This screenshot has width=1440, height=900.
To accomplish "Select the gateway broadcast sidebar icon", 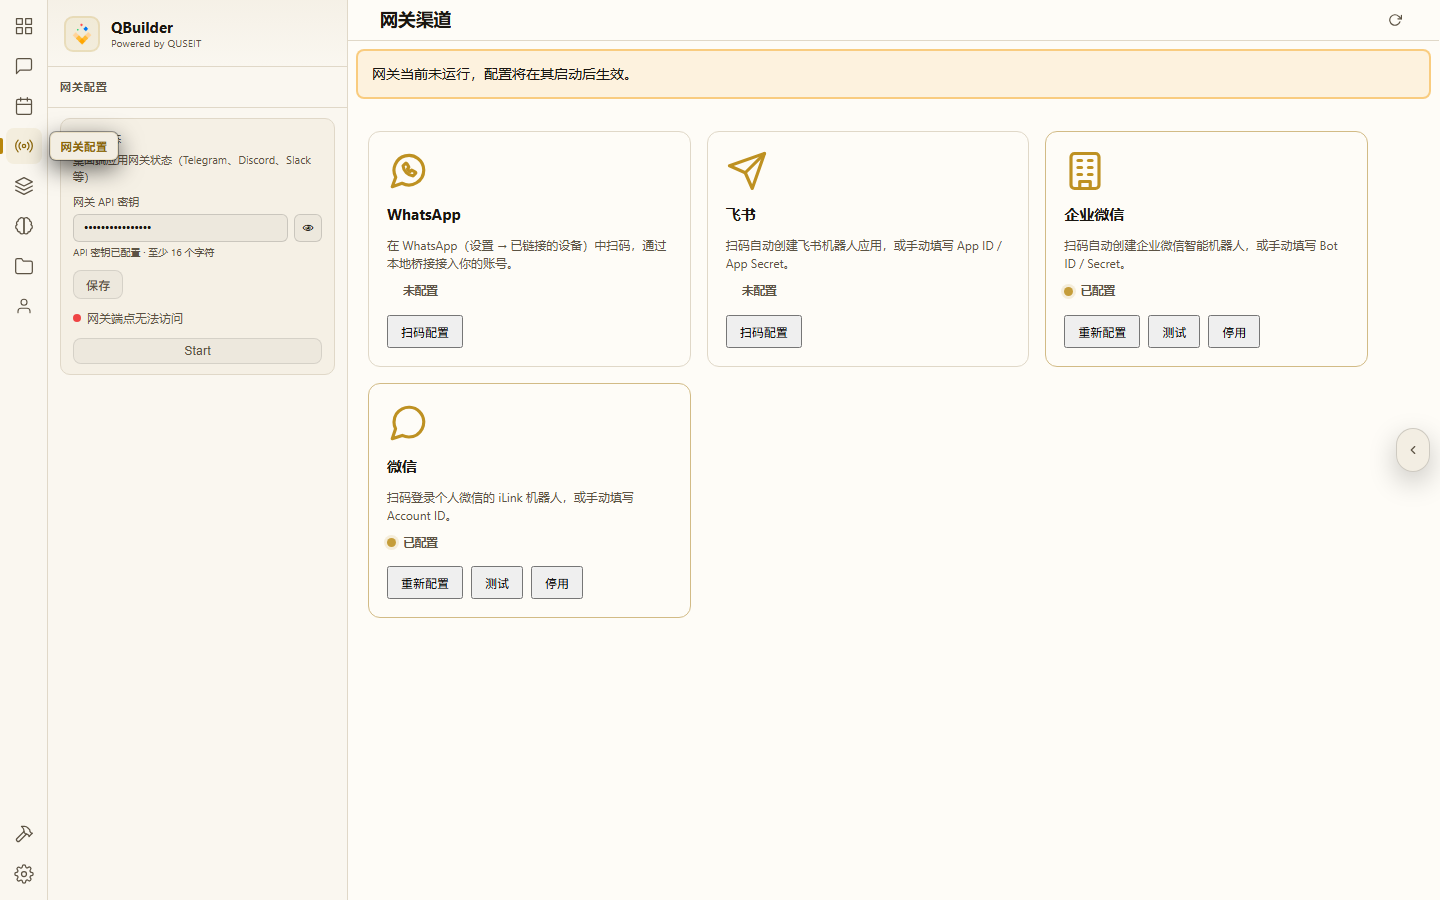I will pyautogui.click(x=24, y=146).
